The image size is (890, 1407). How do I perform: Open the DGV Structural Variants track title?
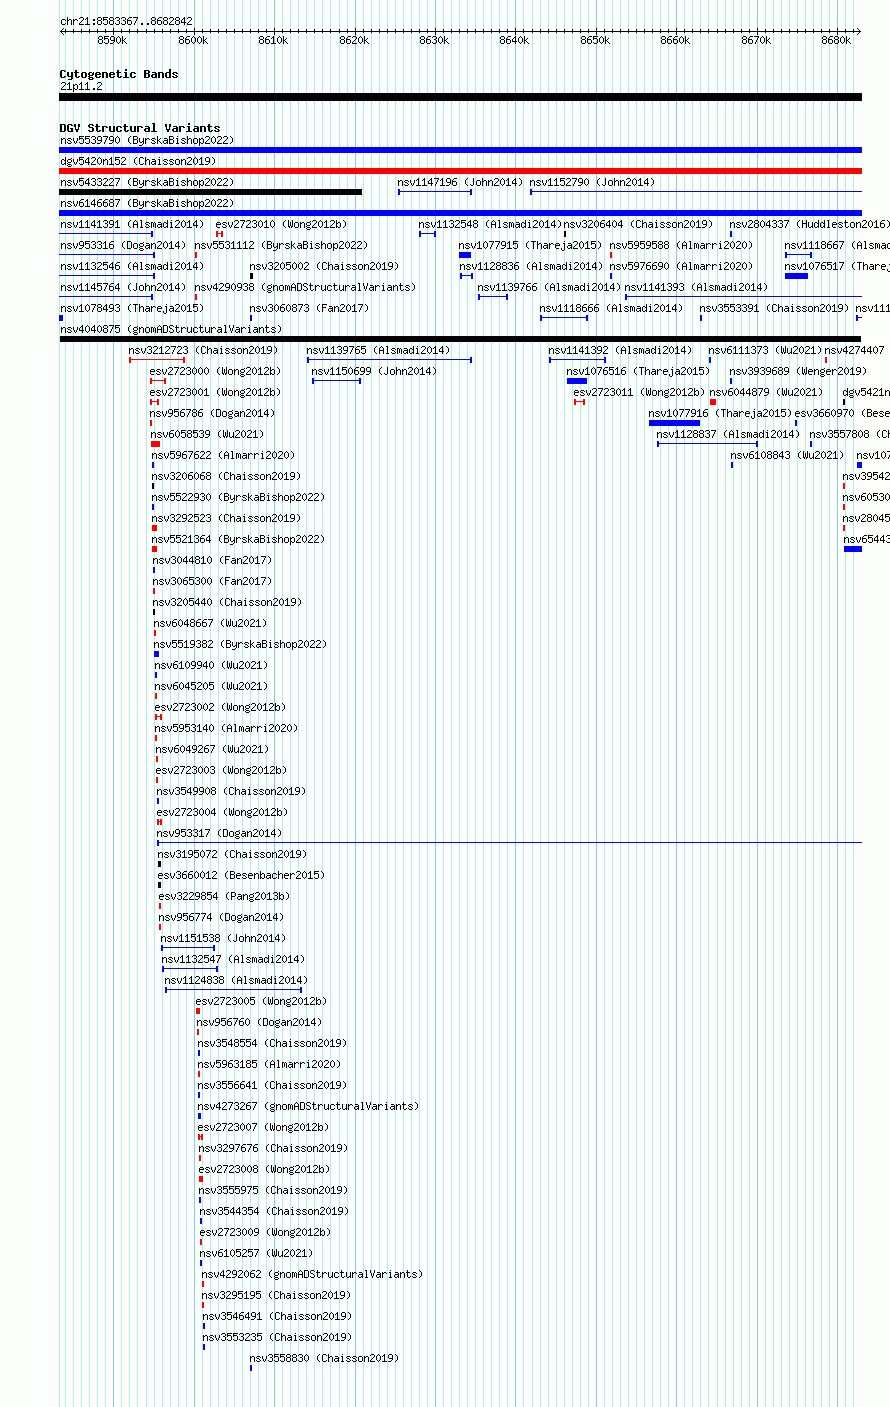click(x=140, y=128)
